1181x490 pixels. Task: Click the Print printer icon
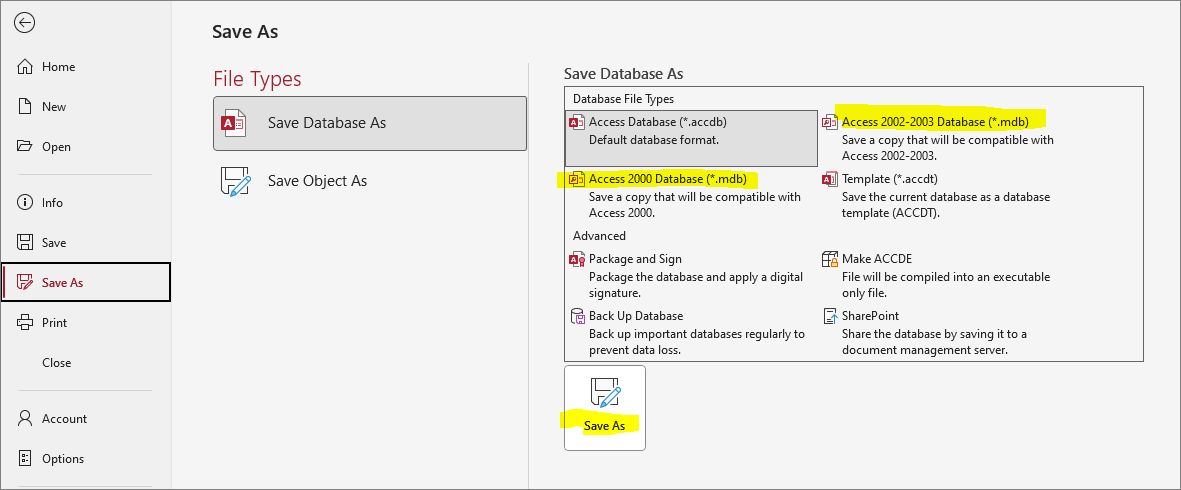tap(25, 322)
